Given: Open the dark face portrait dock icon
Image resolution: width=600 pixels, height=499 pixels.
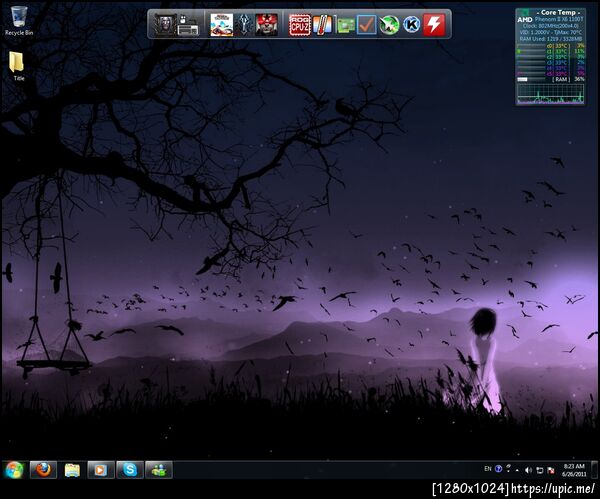Looking at the screenshot, I should (165, 25).
